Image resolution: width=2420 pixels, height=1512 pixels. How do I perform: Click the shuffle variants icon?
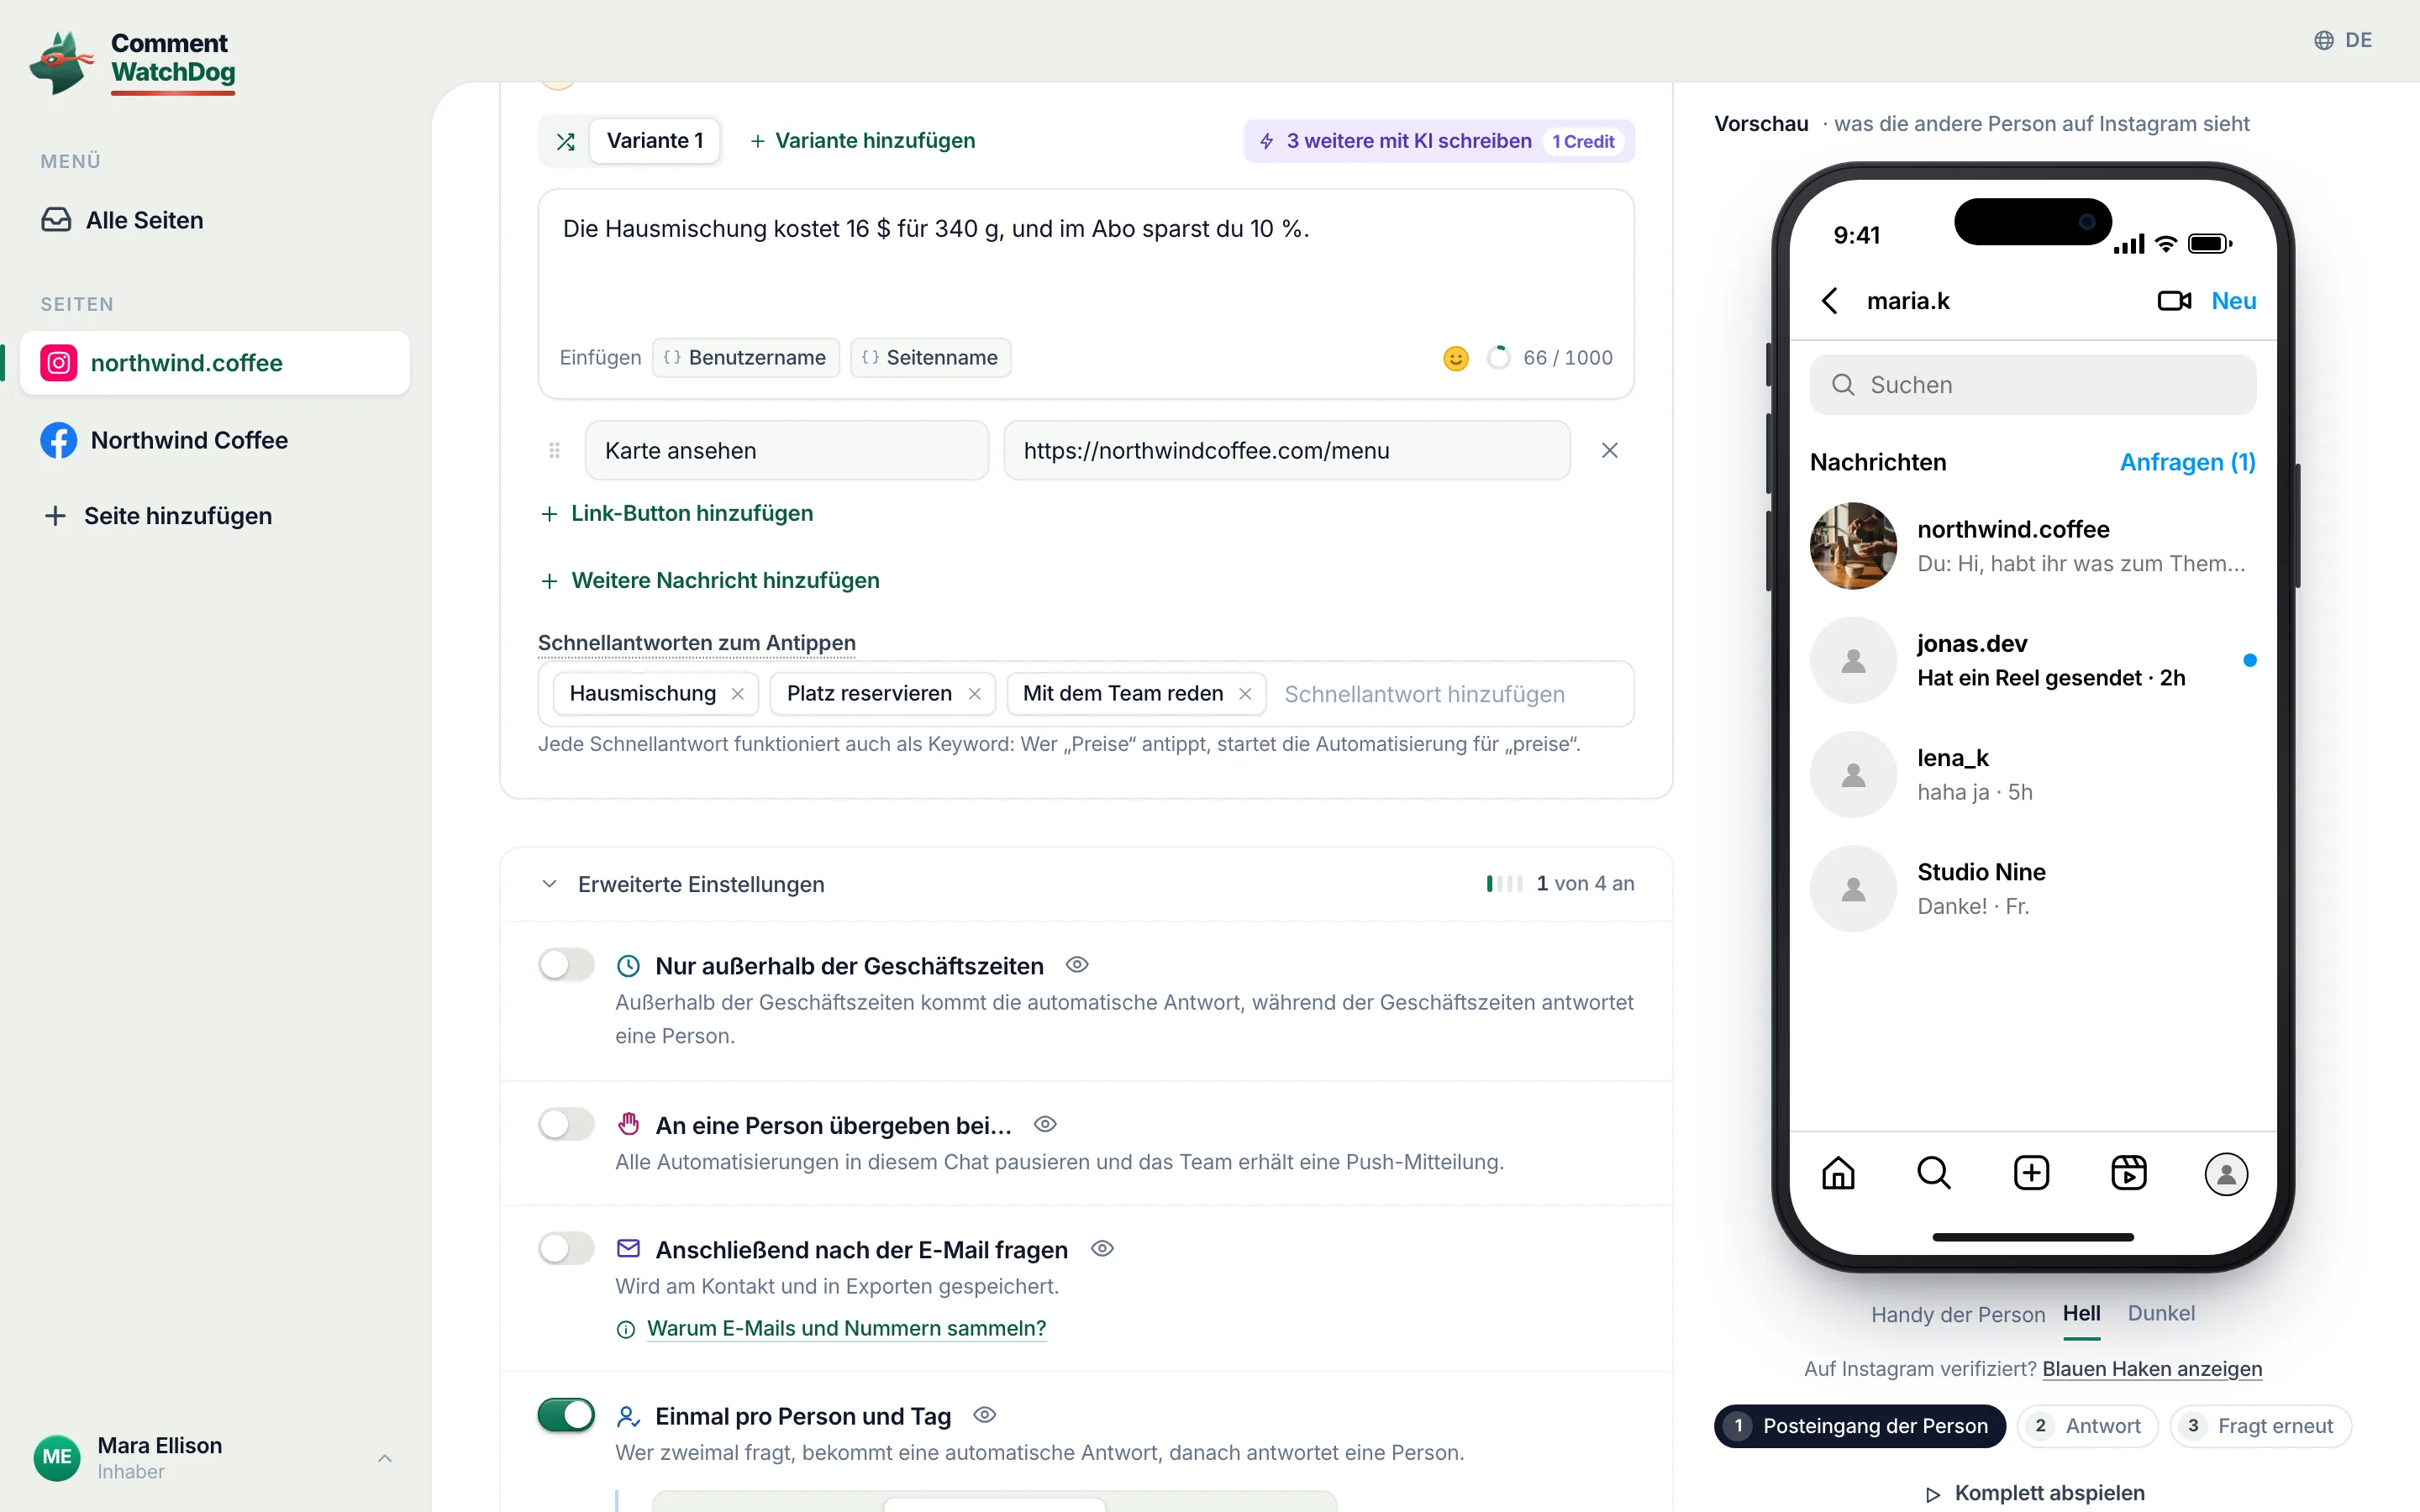tap(565, 141)
